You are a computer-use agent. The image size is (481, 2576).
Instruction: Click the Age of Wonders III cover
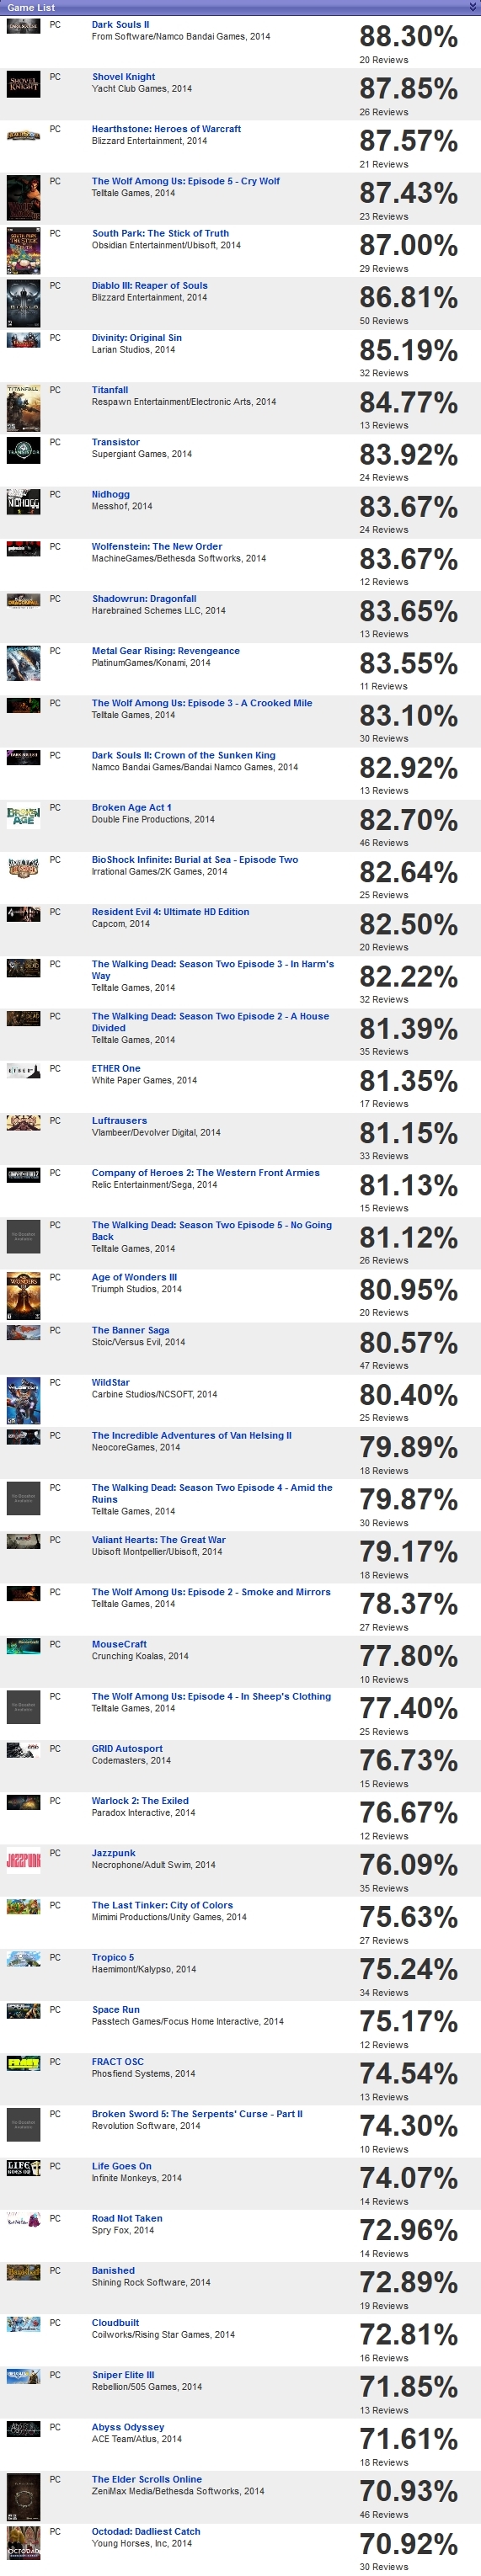tap(23, 1296)
